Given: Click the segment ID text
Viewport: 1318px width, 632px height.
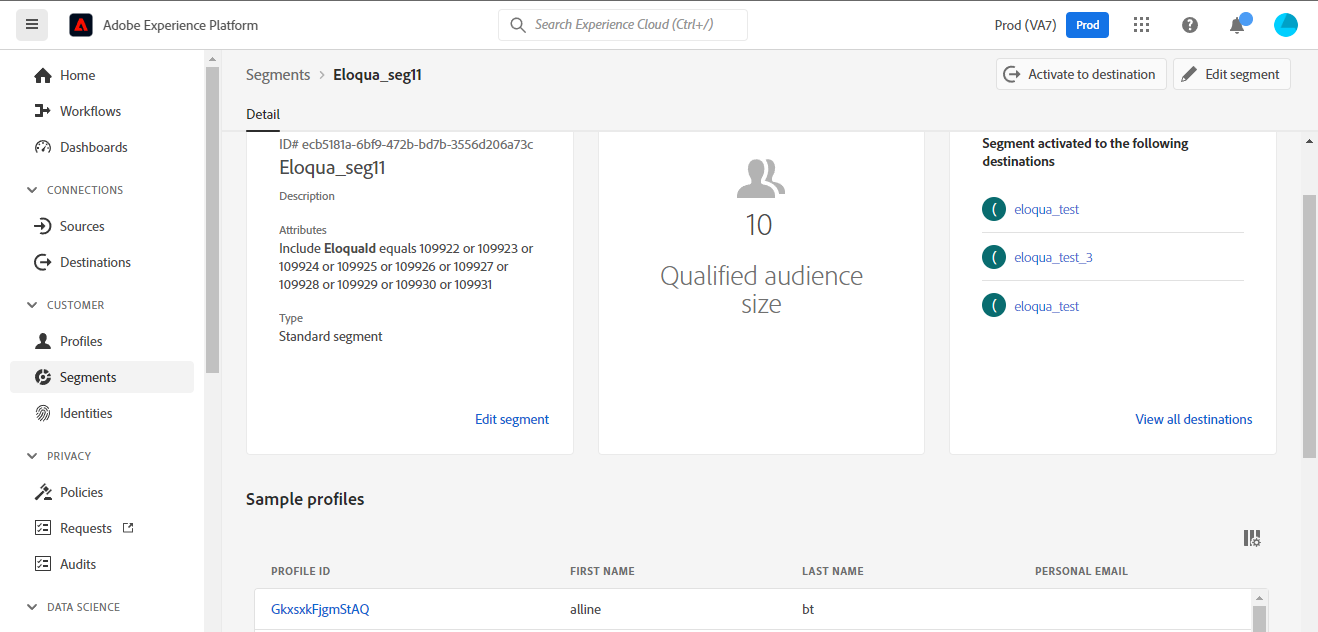Looking at the screenshot, I should click(406, 144).
